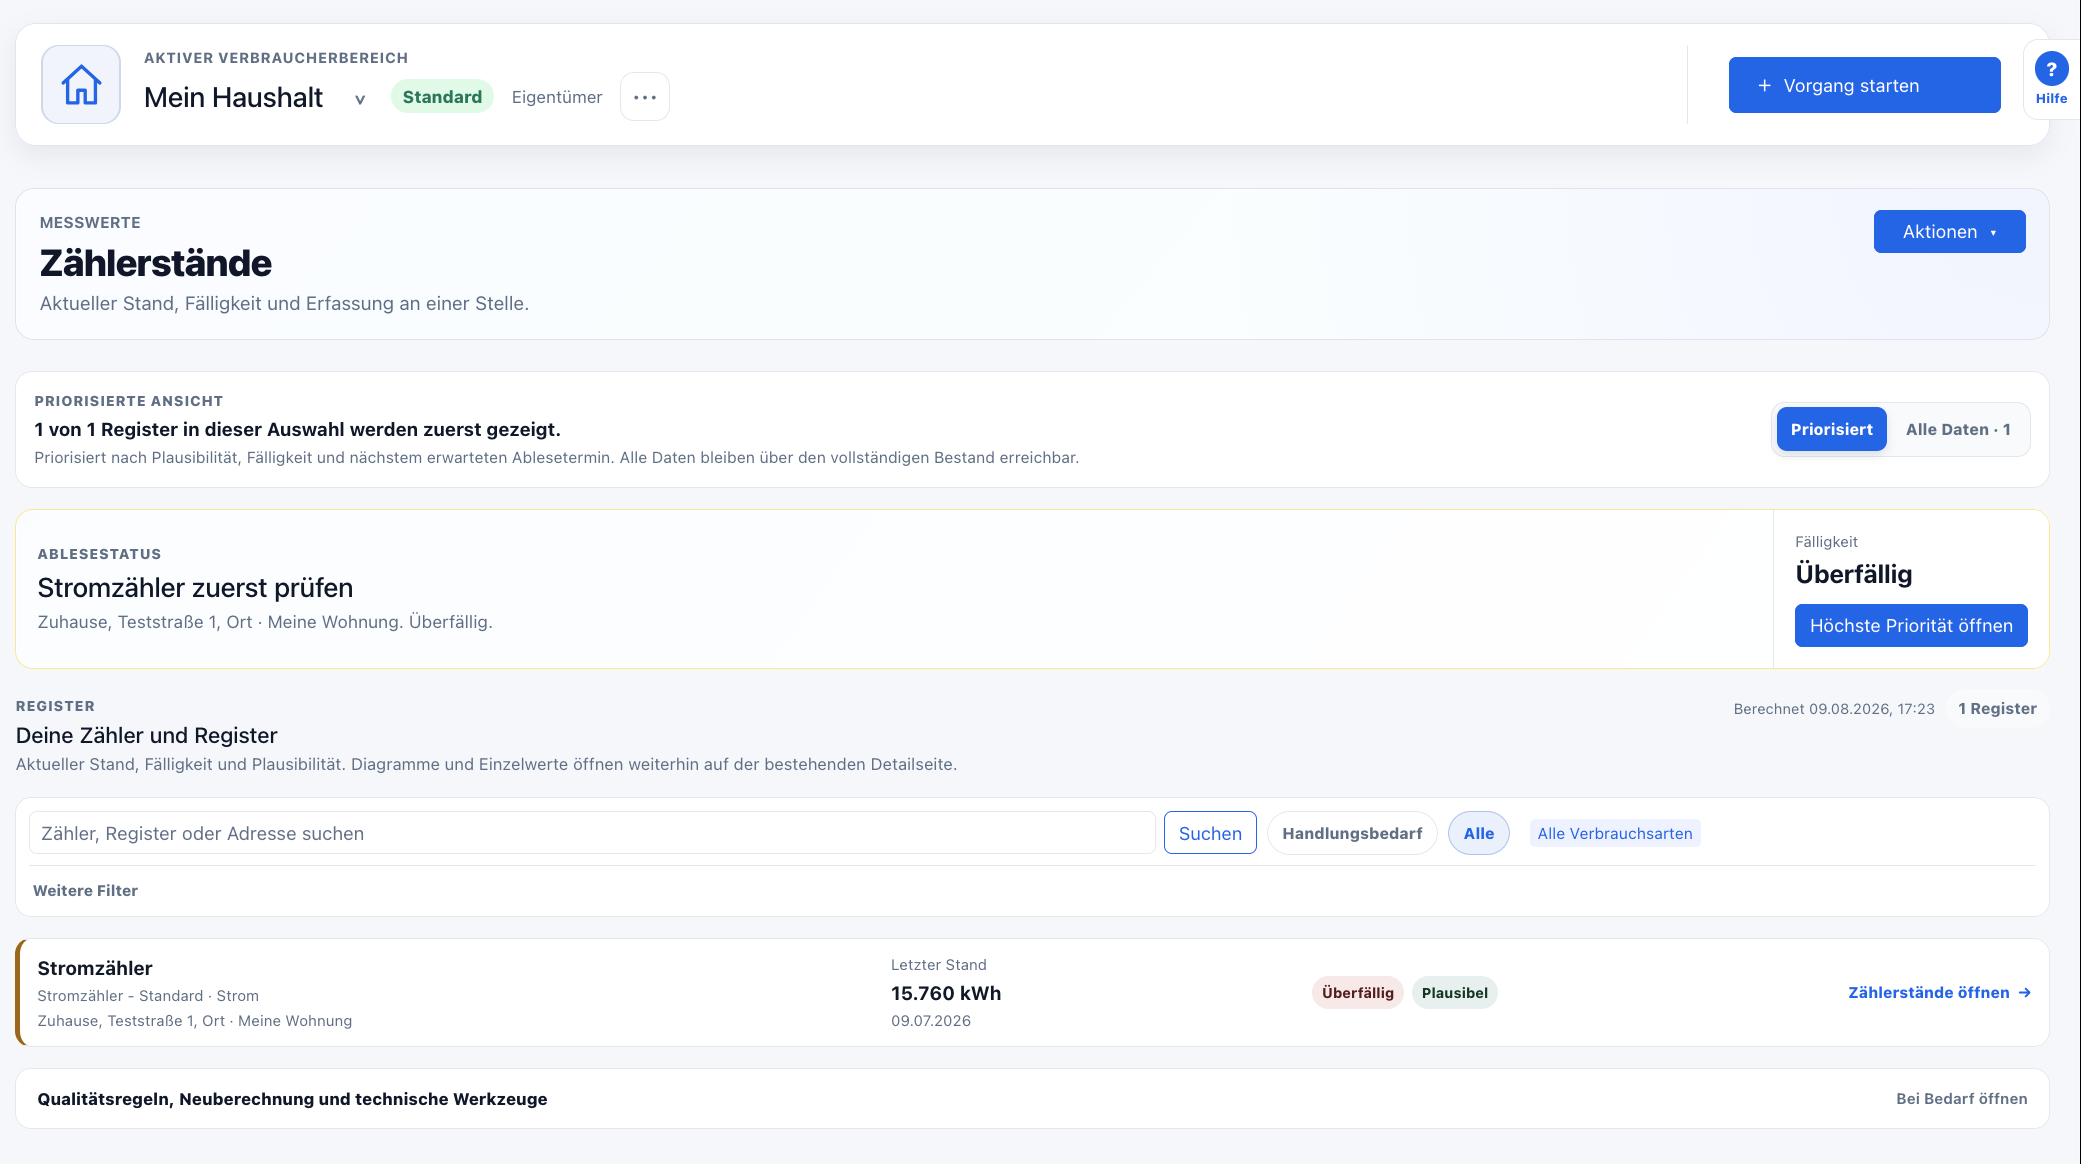2081x1164 pixels.
Task: Click the house icon for Mein Haushalt
Action: (81, 85)
